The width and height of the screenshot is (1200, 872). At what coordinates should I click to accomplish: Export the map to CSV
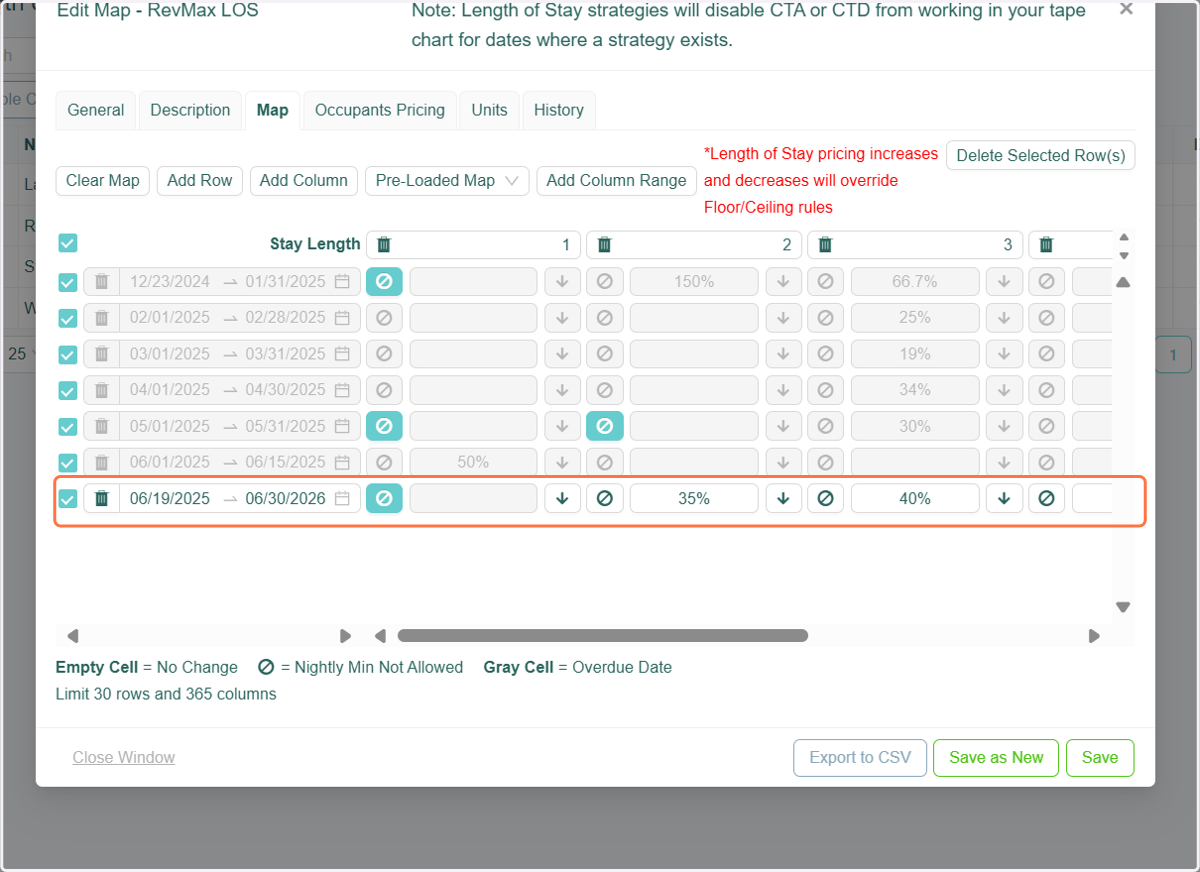click(861, 758)
